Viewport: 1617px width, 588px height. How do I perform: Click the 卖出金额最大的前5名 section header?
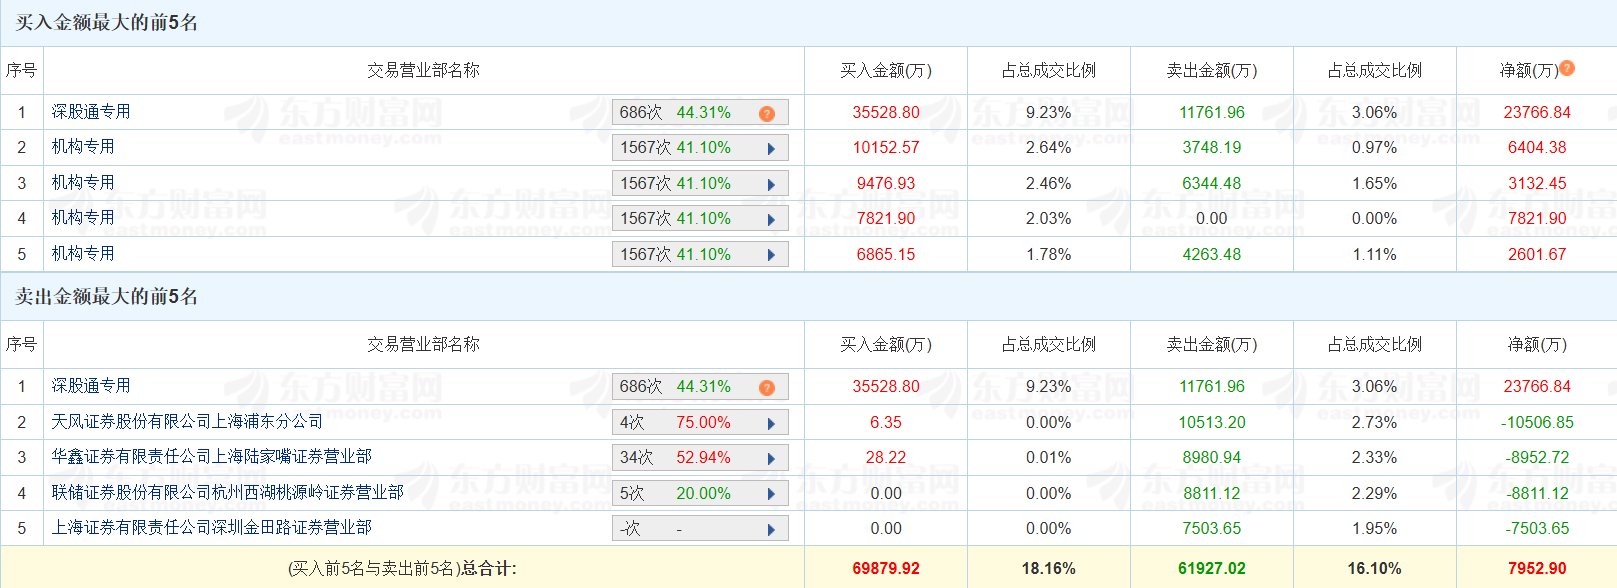click(106, 297)
